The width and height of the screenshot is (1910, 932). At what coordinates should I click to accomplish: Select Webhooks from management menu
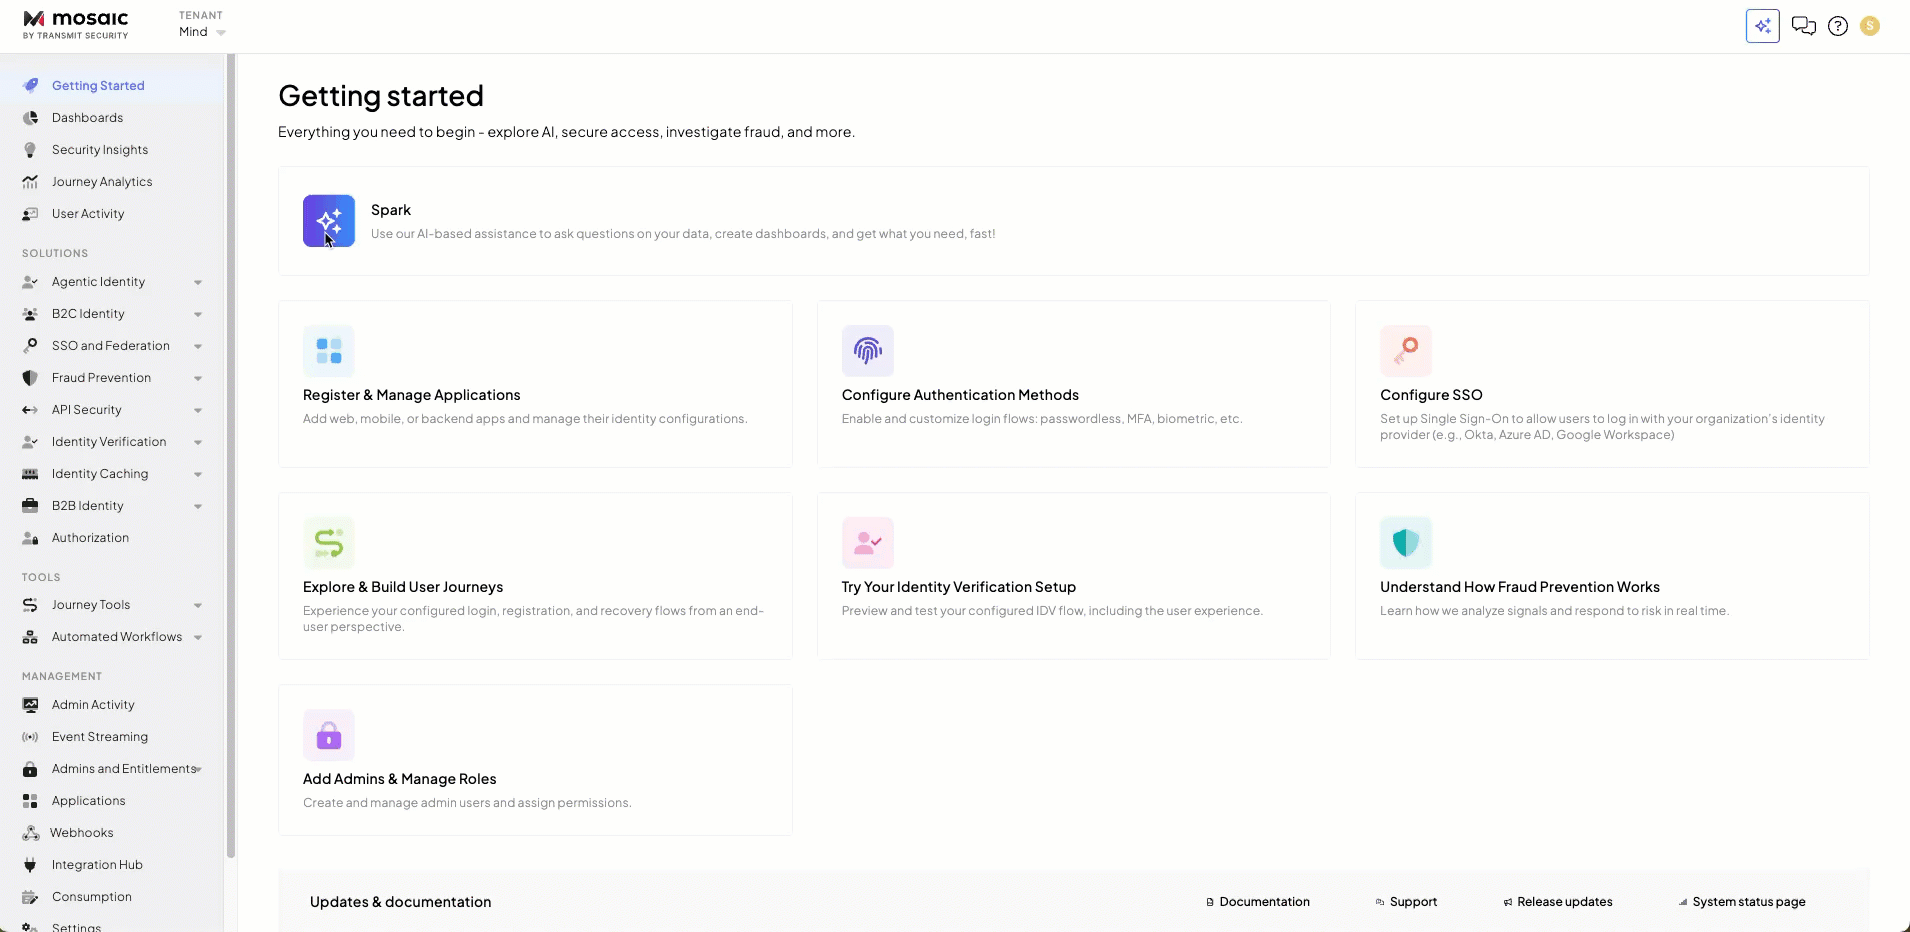pyautogui.click(x=81, y=833)
